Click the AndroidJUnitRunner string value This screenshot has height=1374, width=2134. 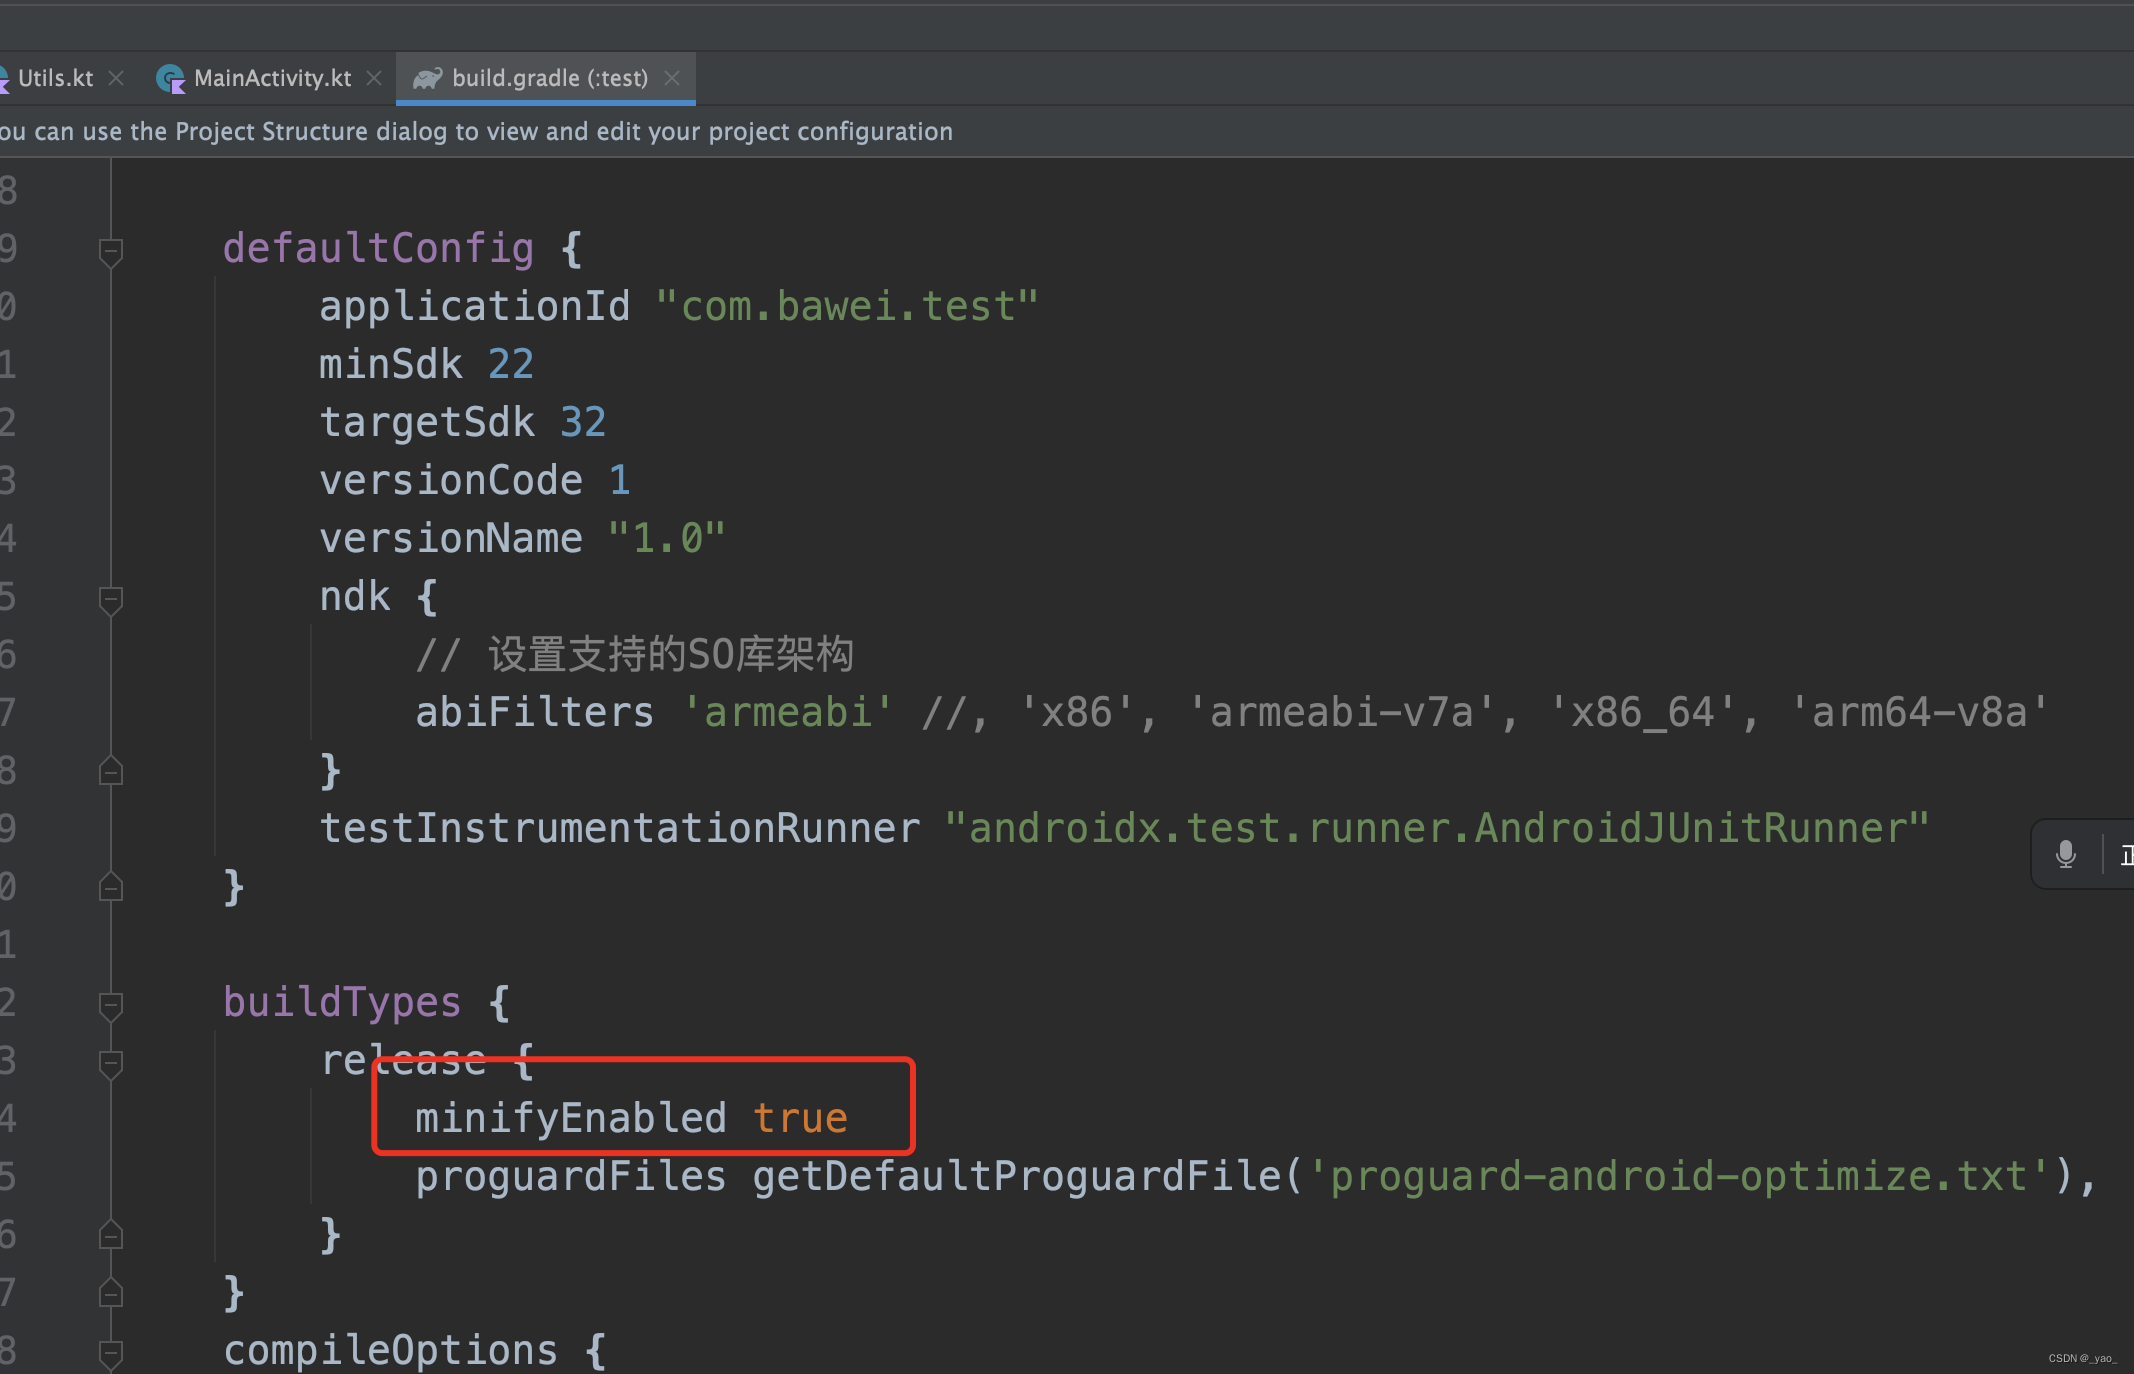(x=1437, y=828)
